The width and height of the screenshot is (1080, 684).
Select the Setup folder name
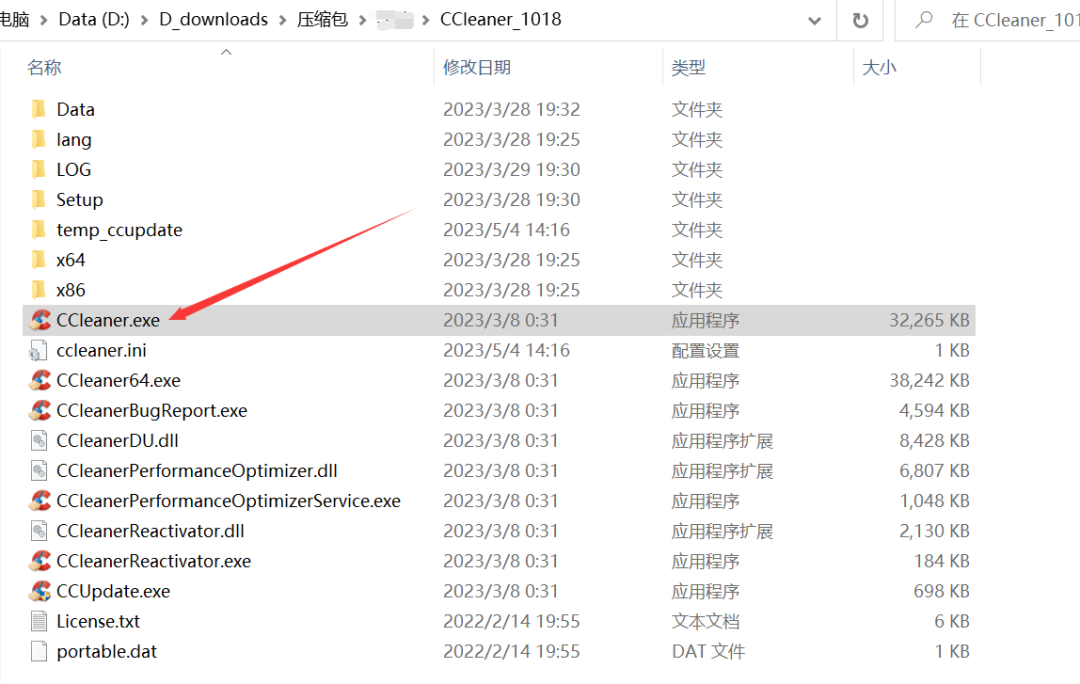[x=80, y=200]
